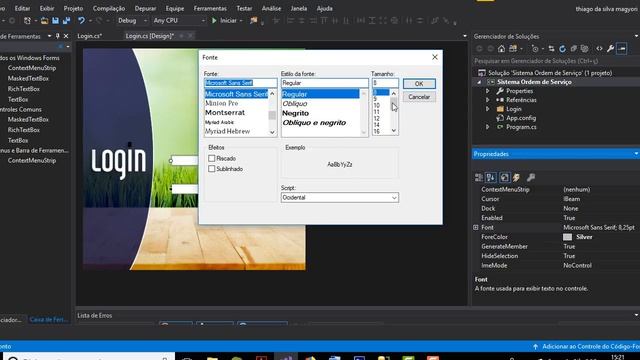Toggle the Sublinhado checkbox
Viewport: 640px width, 360px height.
[211, 169]
